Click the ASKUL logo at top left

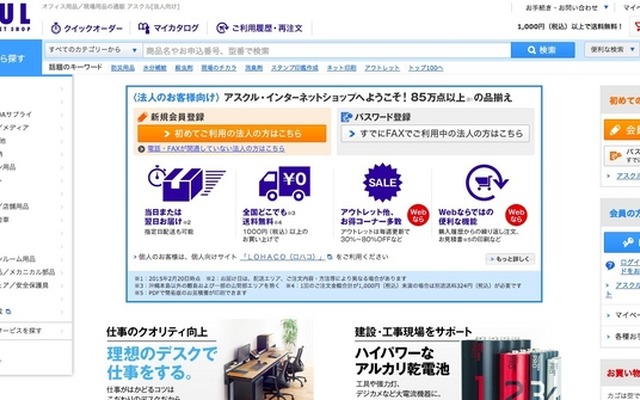click(x=15, y=16)
